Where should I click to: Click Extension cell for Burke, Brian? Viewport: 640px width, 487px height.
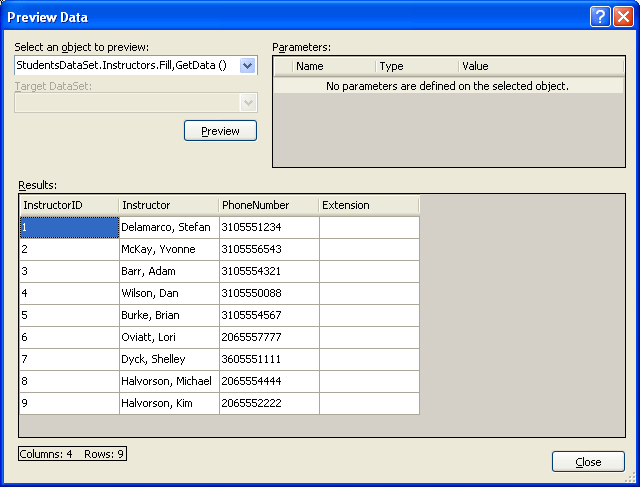click(x=368, y=315)
